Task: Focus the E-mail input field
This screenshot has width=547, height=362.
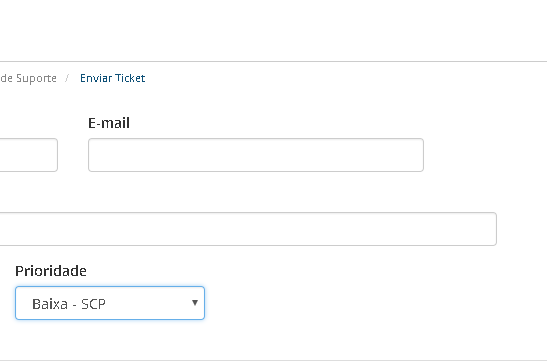Action: tap(256, 155)
